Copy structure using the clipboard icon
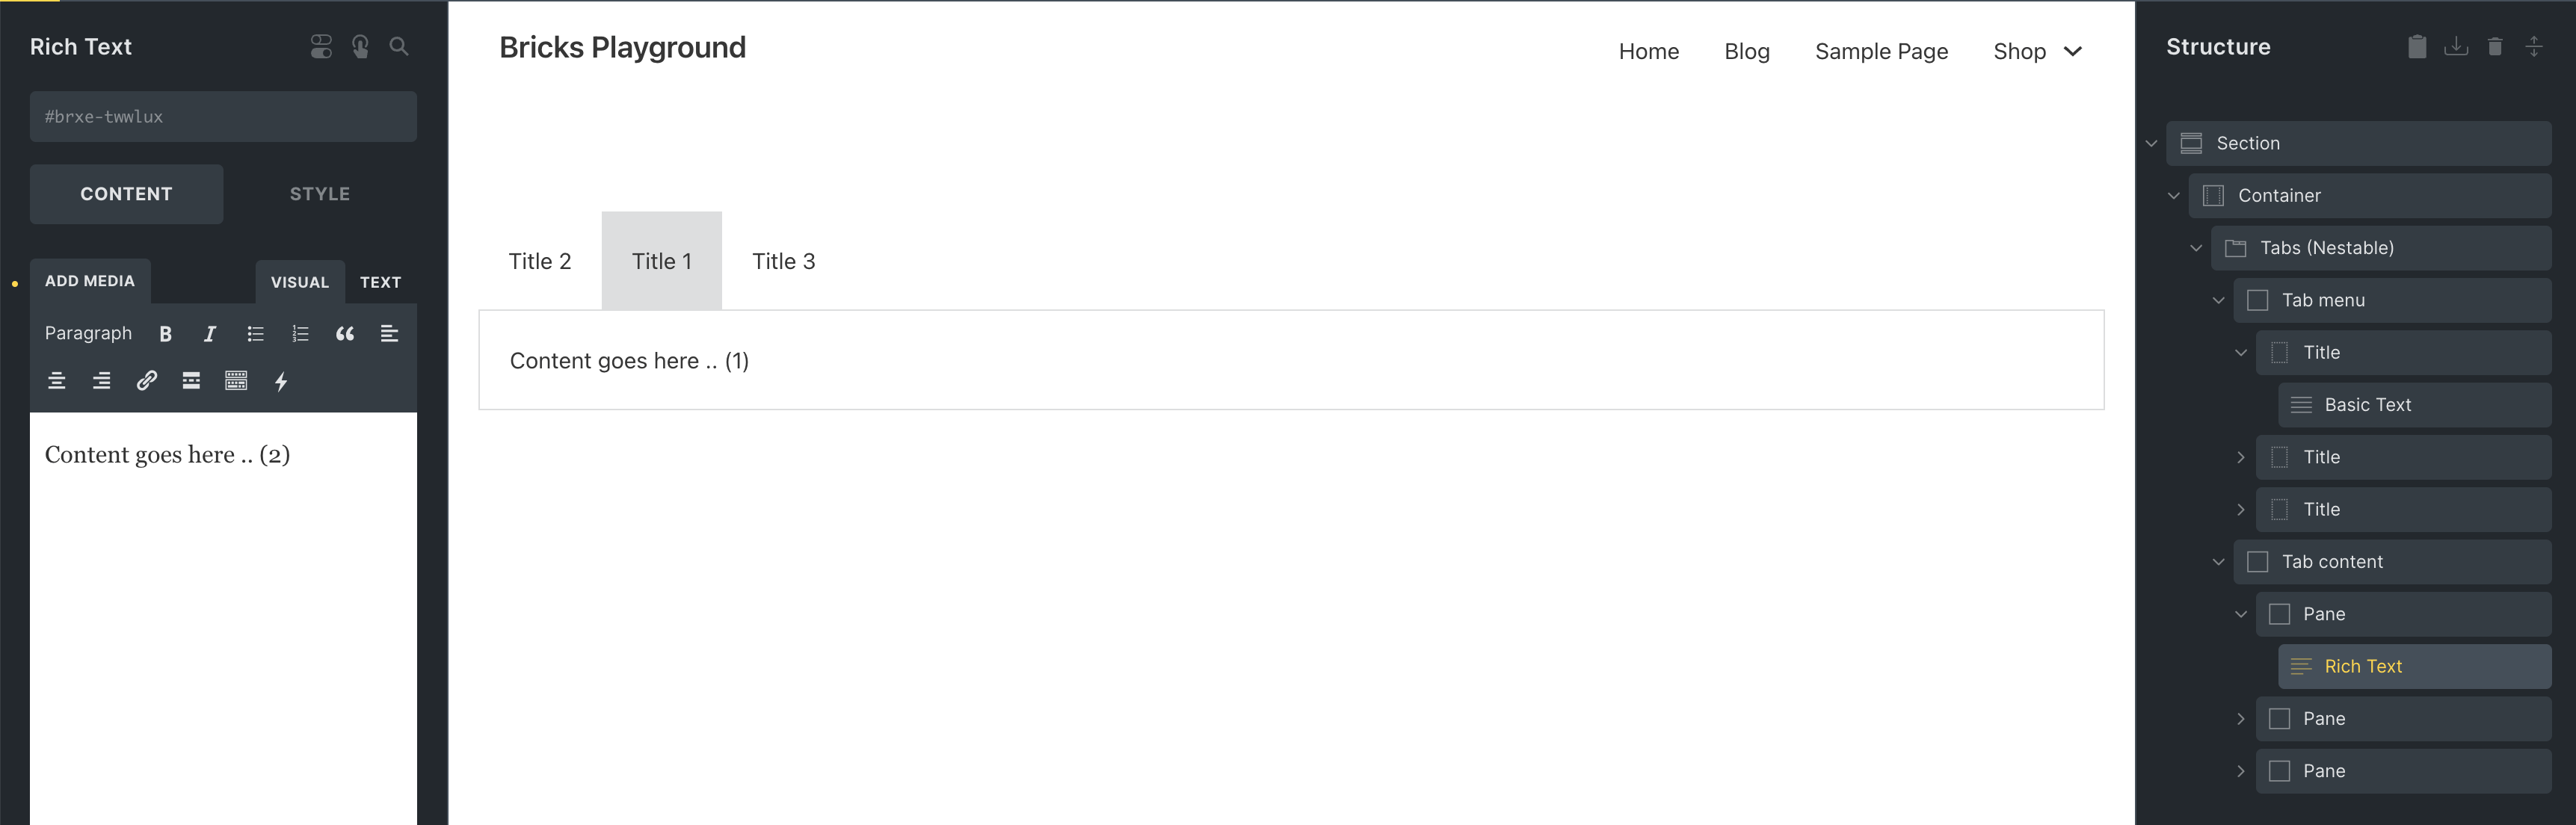The image size is (2576, 825). pyautogui.click(x=2417, y=46)
